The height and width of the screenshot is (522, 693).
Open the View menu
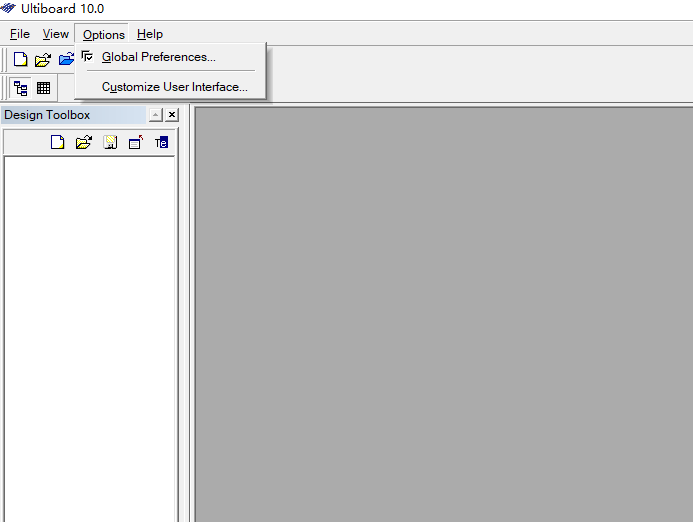click(x=55, y=34)
